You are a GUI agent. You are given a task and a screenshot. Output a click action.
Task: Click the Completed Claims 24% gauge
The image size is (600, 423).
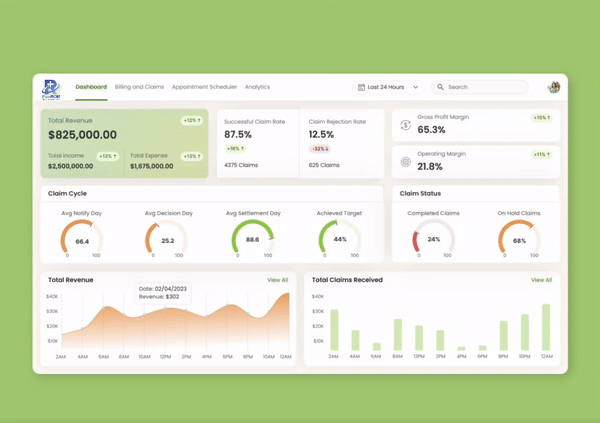coord(433,239)
